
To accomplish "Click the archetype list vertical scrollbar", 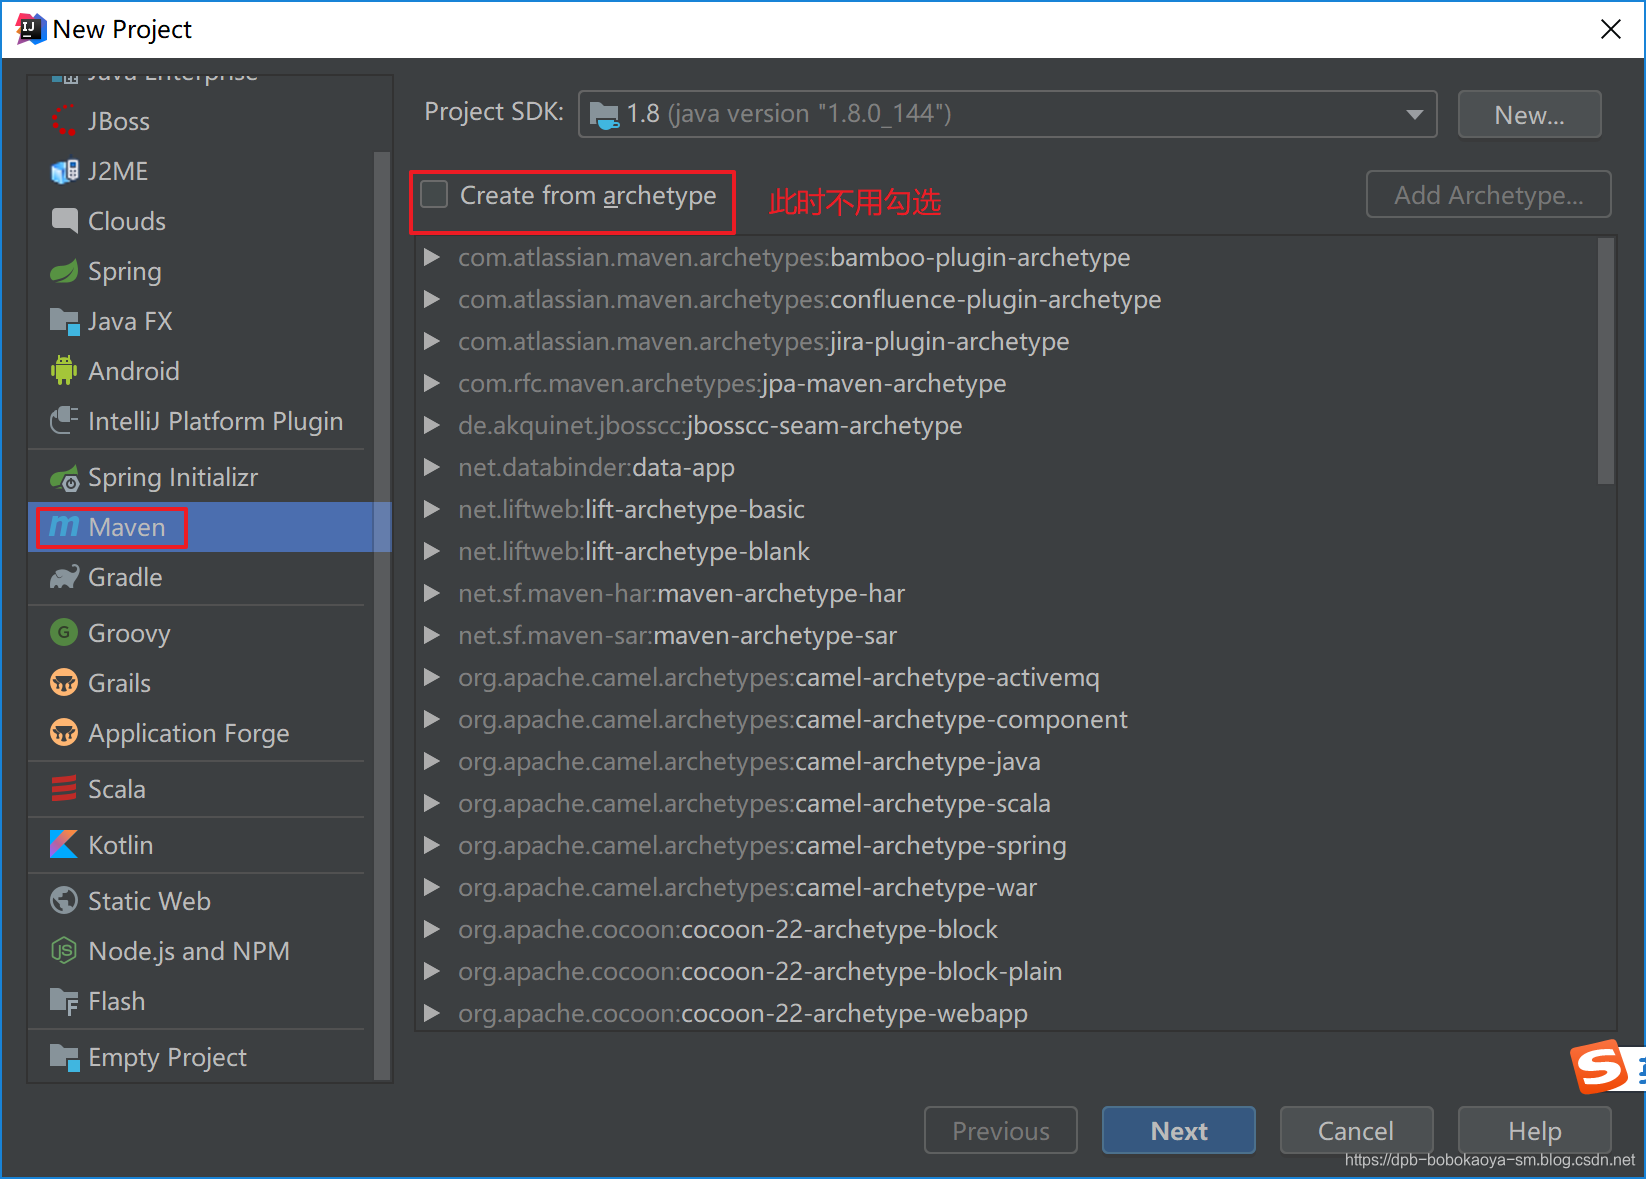I will point(1606,361).
